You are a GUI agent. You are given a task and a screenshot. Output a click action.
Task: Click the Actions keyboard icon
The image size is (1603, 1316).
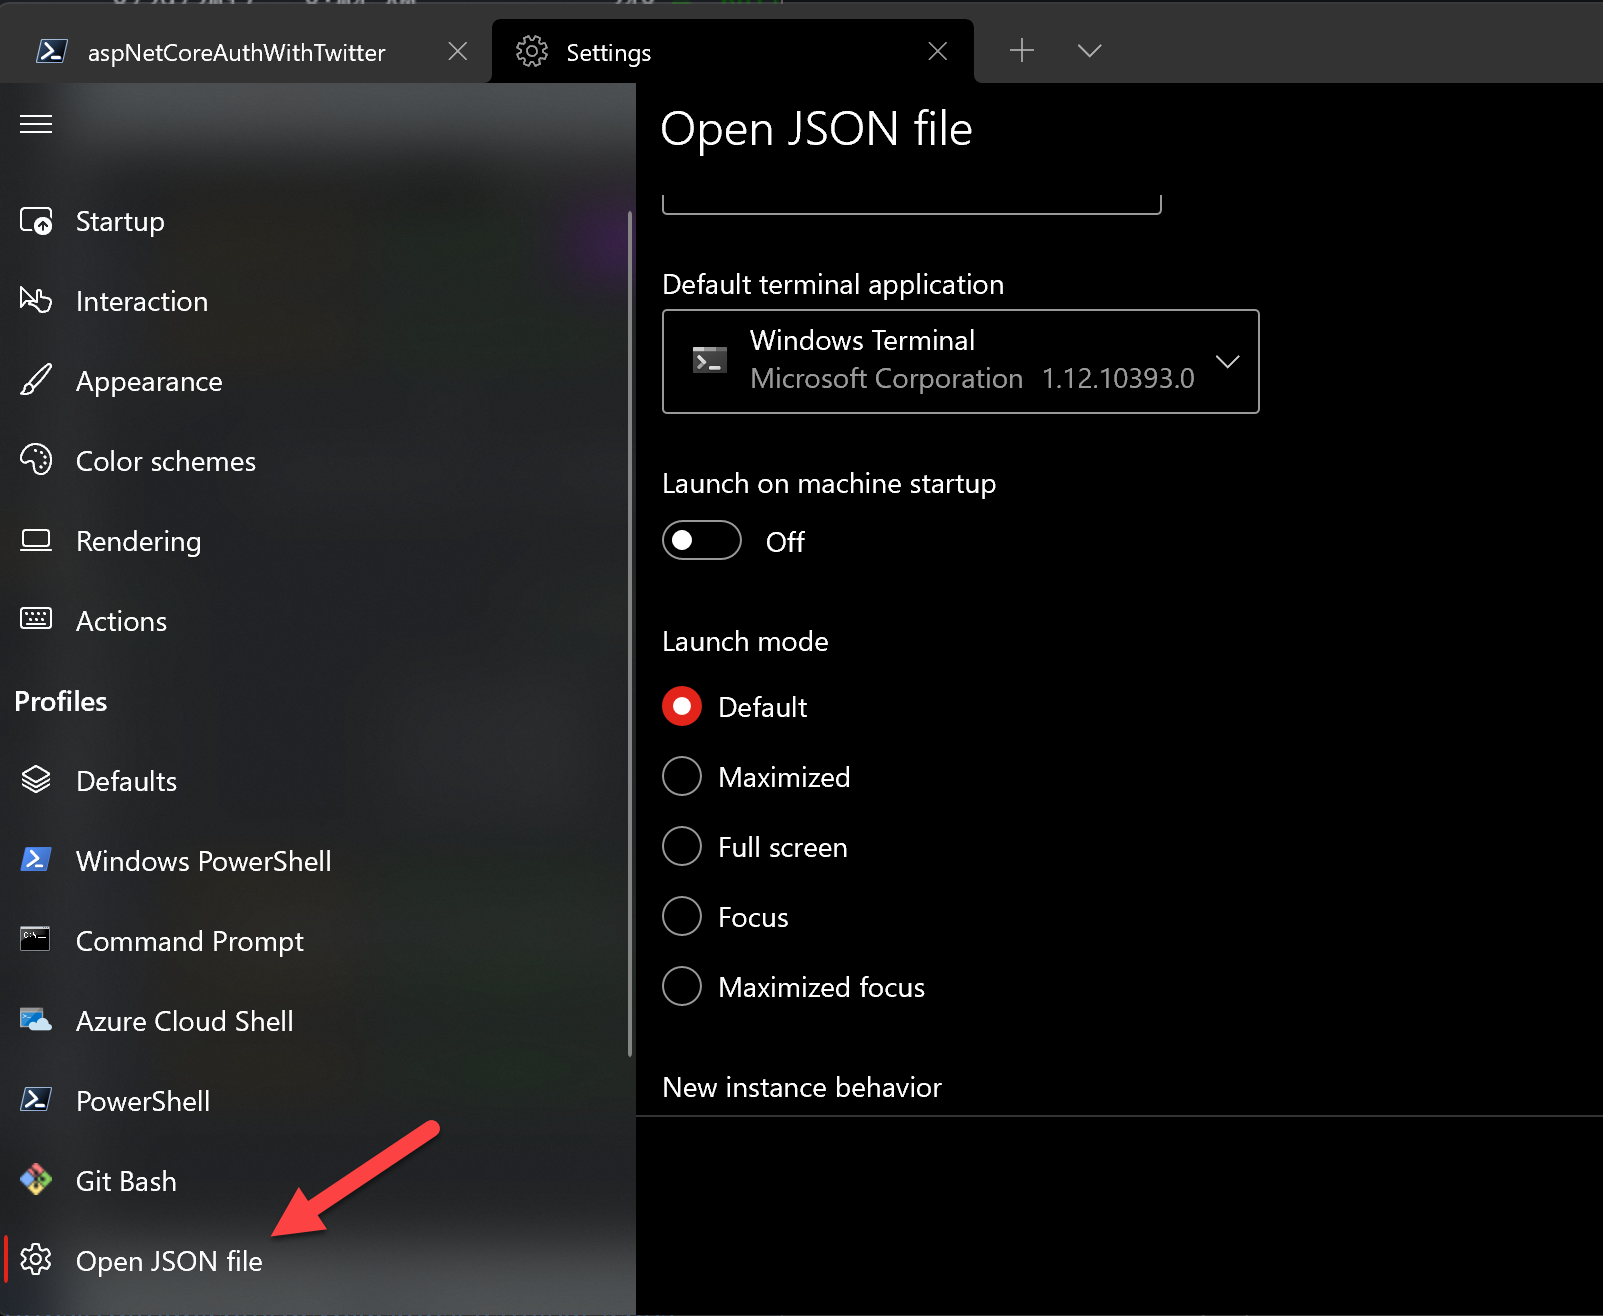(x=35, y=620)
